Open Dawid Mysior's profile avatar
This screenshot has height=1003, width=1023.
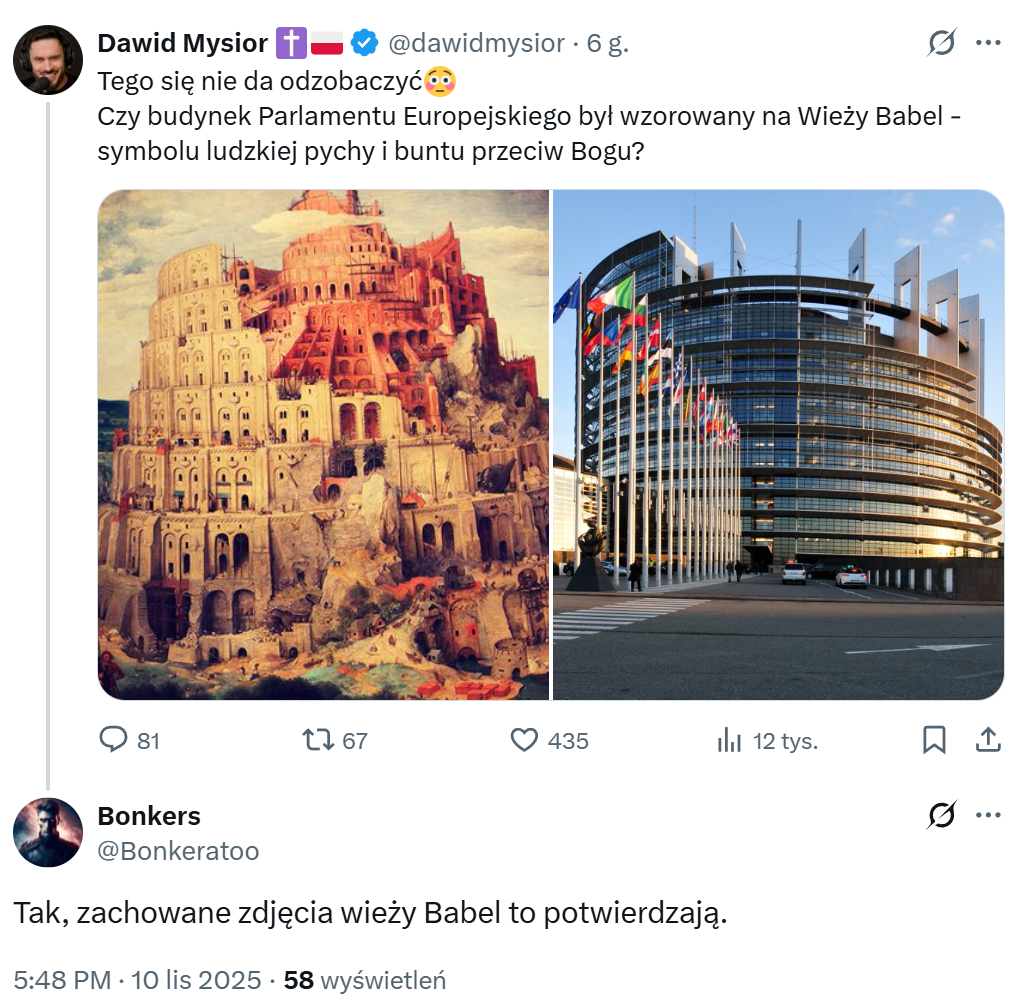(48, 60)
